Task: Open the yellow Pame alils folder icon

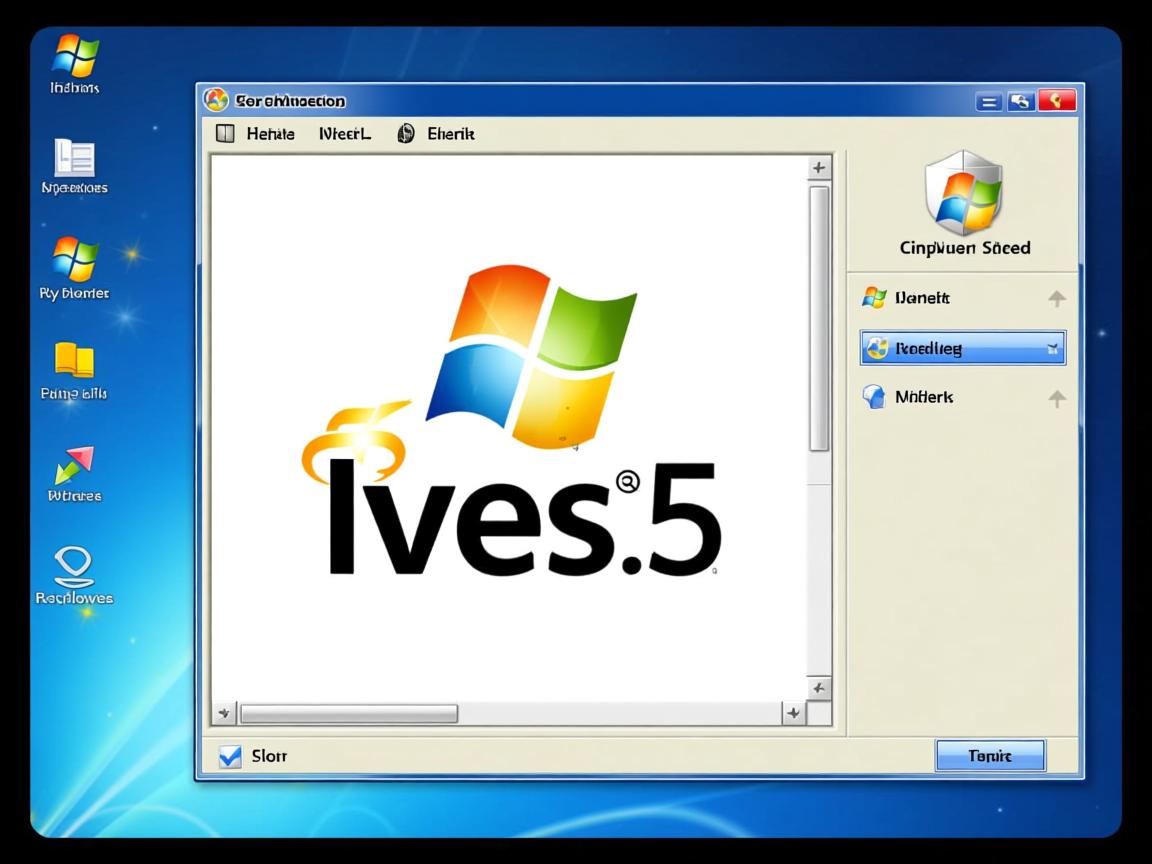Action: [74, 361]
